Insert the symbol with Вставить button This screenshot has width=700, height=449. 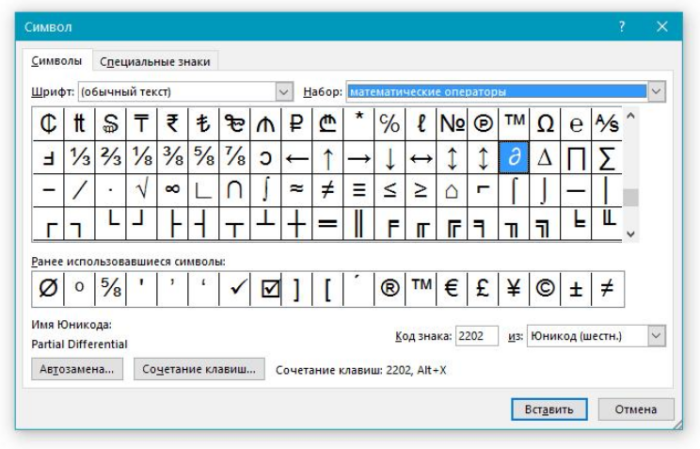pos(549,409)
